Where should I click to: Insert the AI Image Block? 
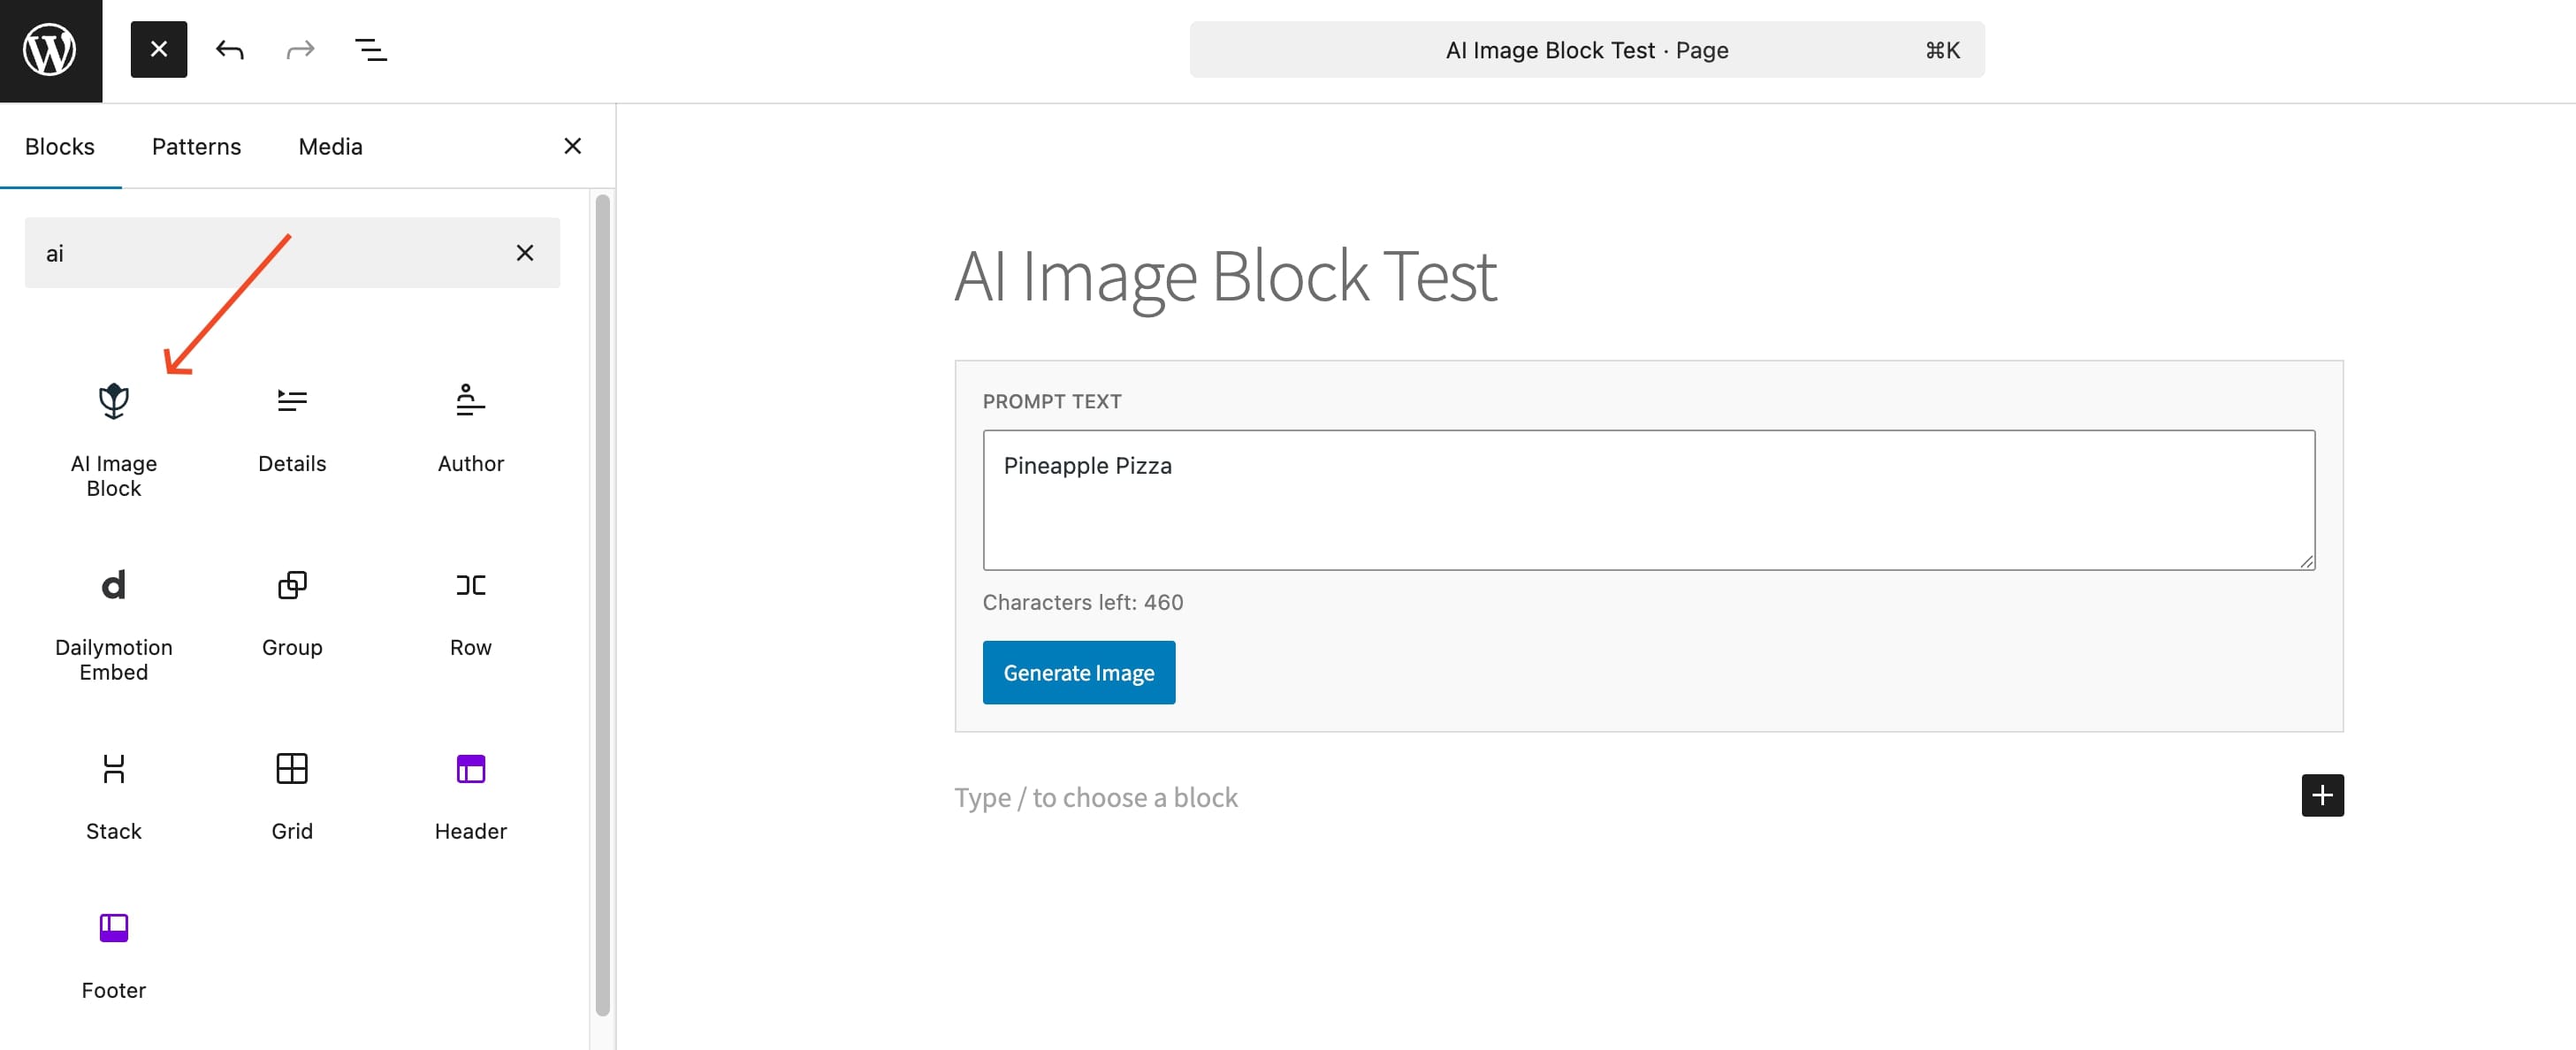tap(114, 440)
